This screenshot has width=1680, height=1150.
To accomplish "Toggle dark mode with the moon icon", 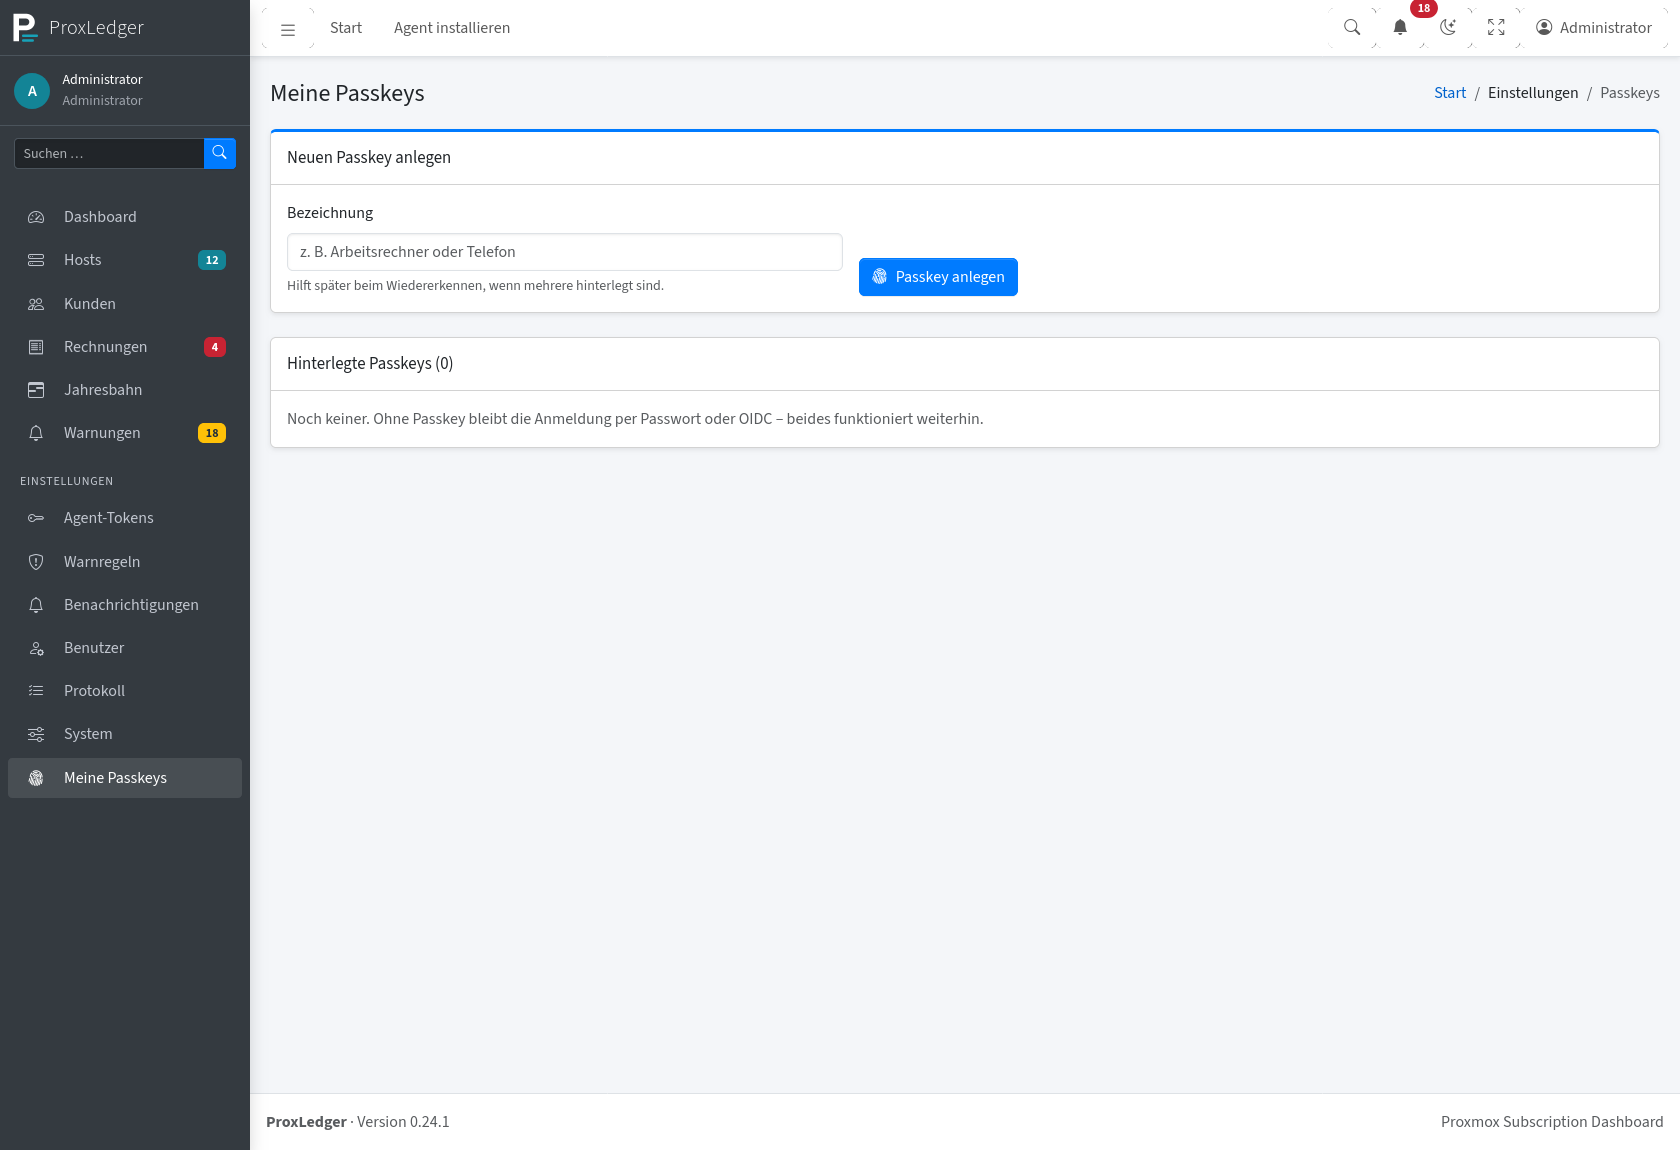I will point(1448,28).
